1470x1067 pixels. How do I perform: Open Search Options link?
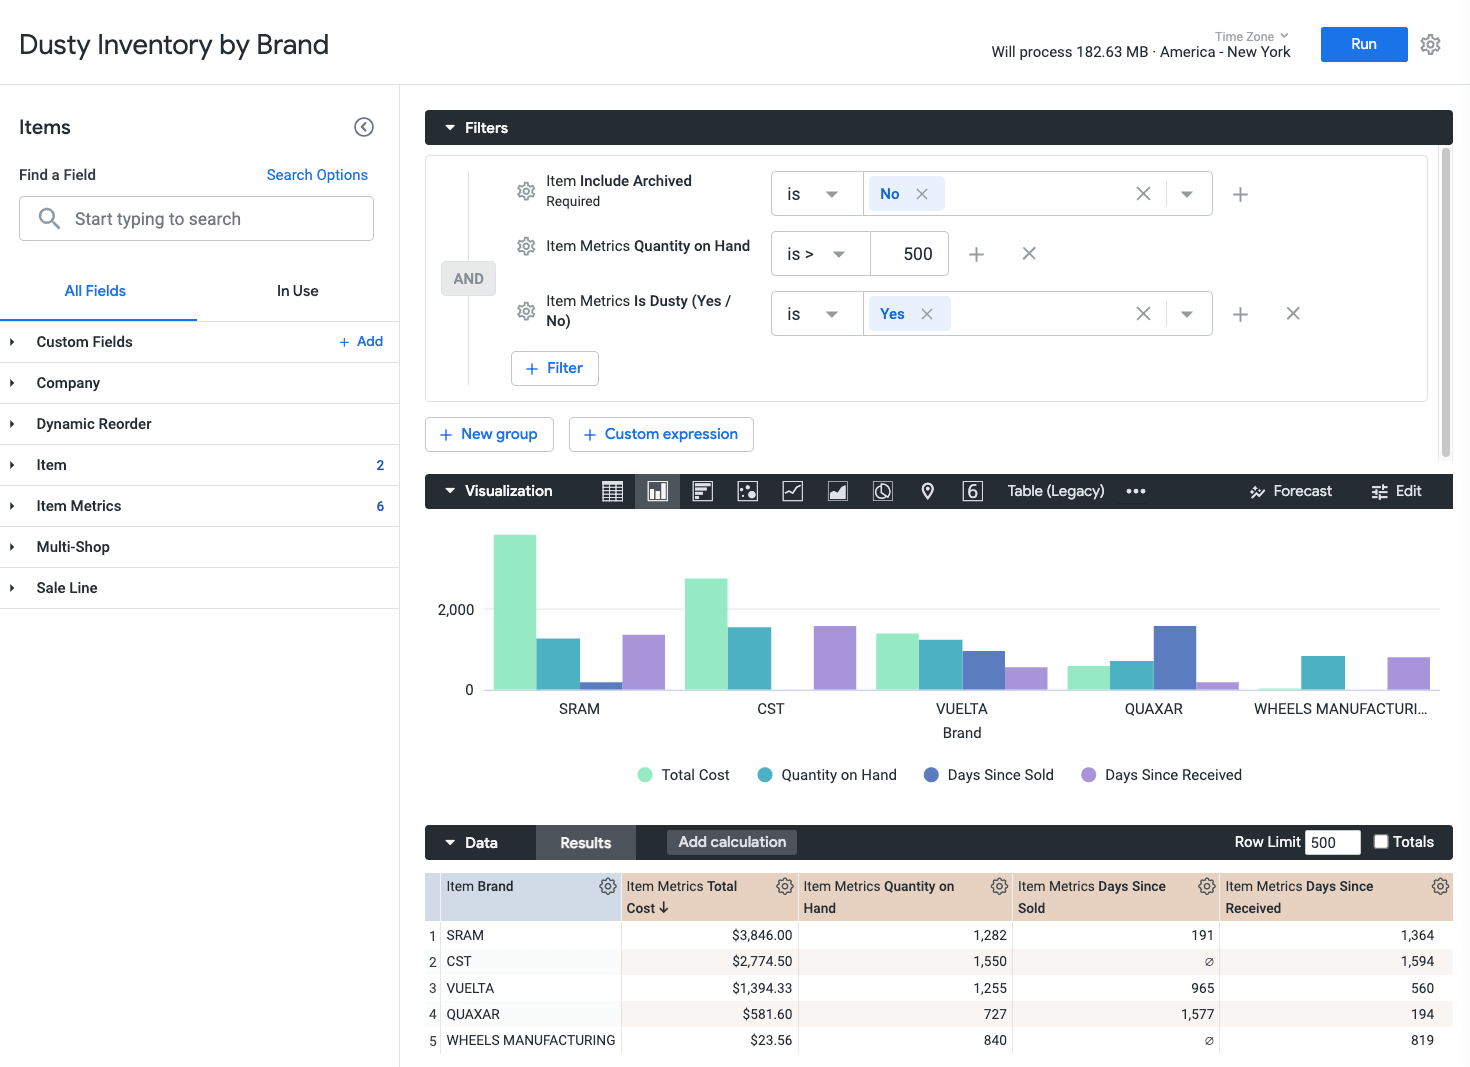(x=317, y=174)
